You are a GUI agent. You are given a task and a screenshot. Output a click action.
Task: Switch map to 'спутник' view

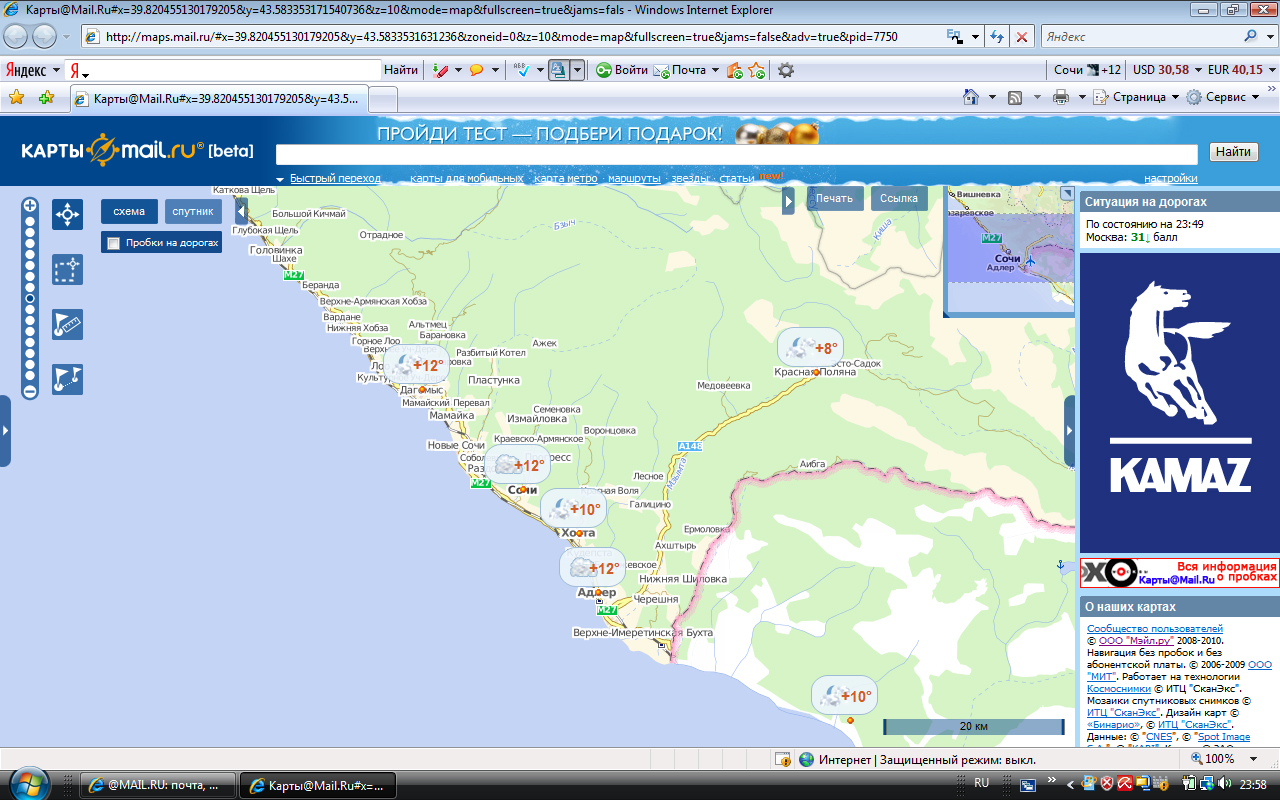(193, 212)
